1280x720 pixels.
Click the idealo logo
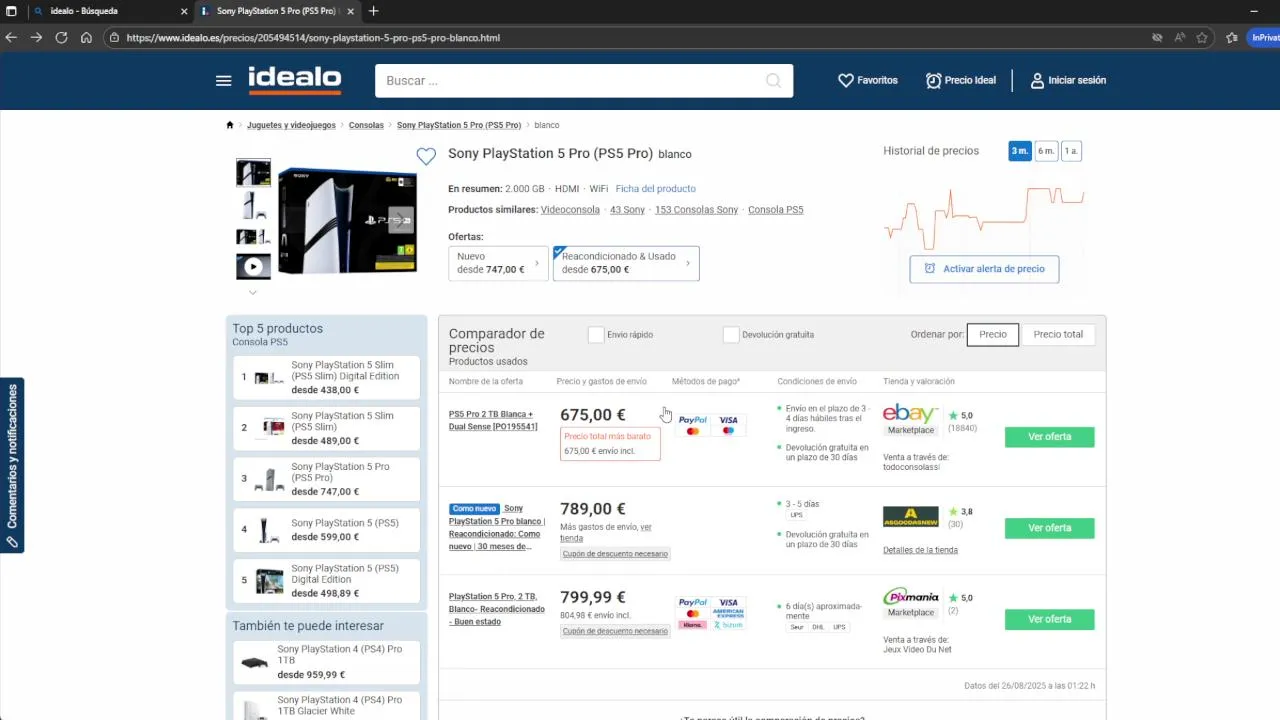coord(294,80)
